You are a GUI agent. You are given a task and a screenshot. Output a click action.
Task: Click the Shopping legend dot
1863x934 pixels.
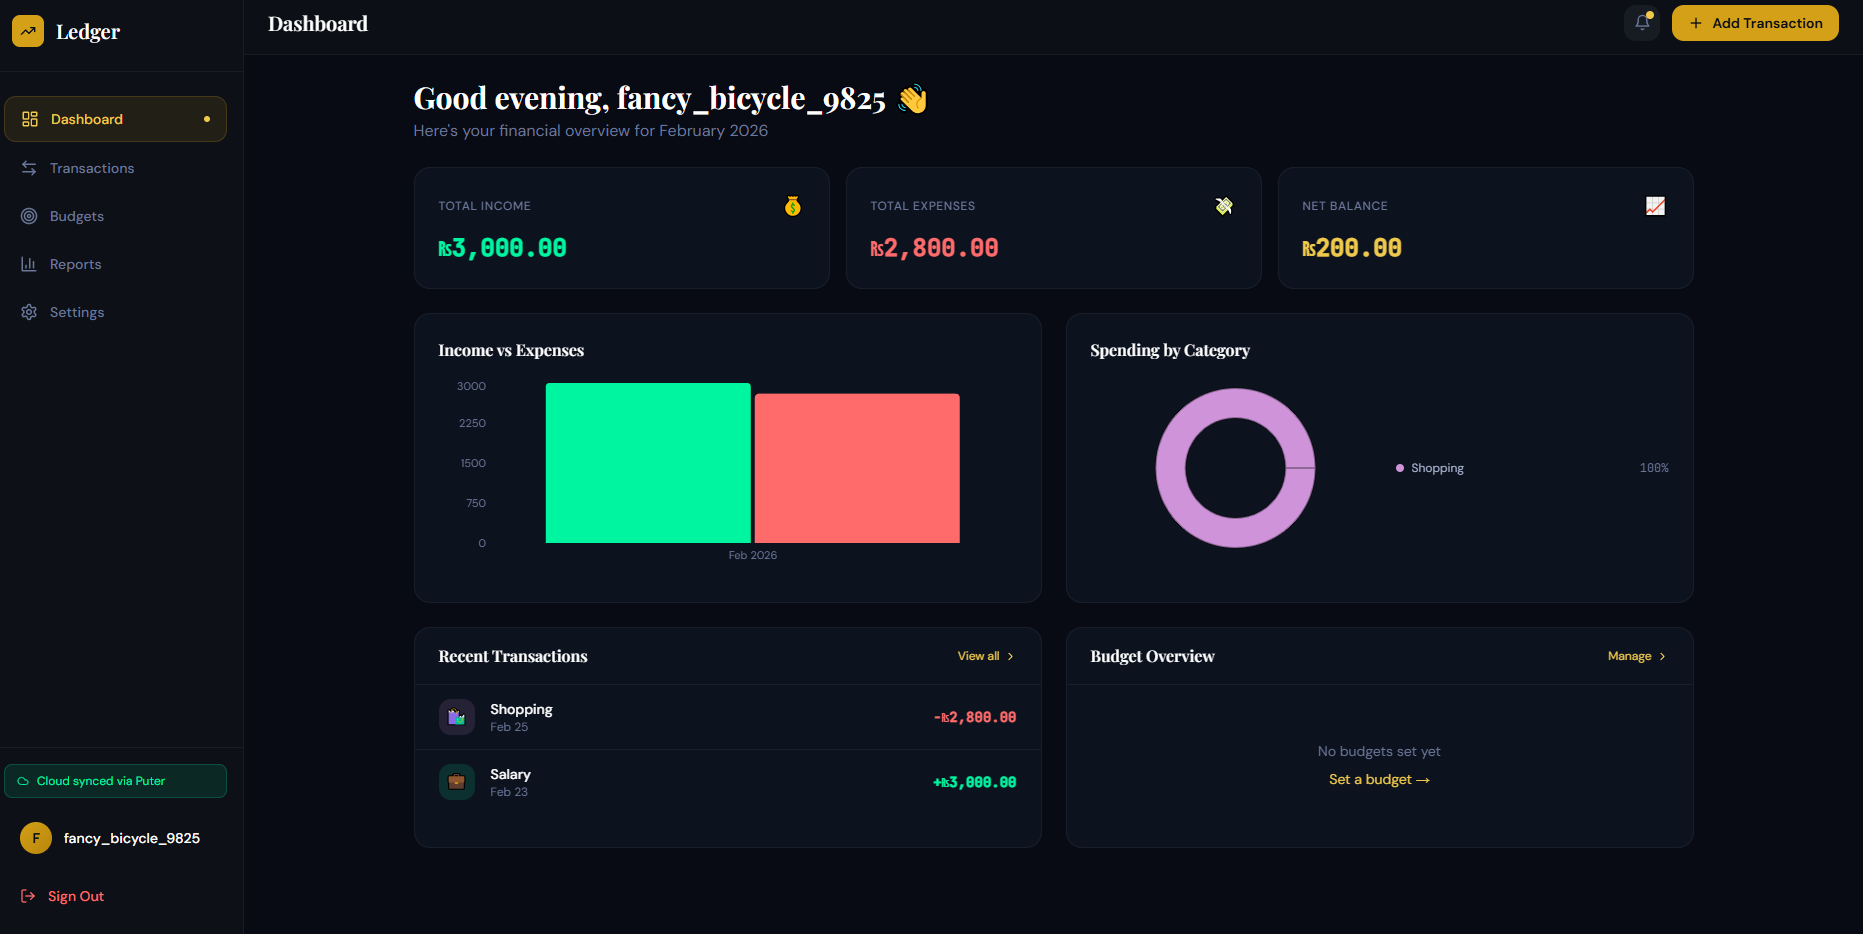tap(1400, 468)
